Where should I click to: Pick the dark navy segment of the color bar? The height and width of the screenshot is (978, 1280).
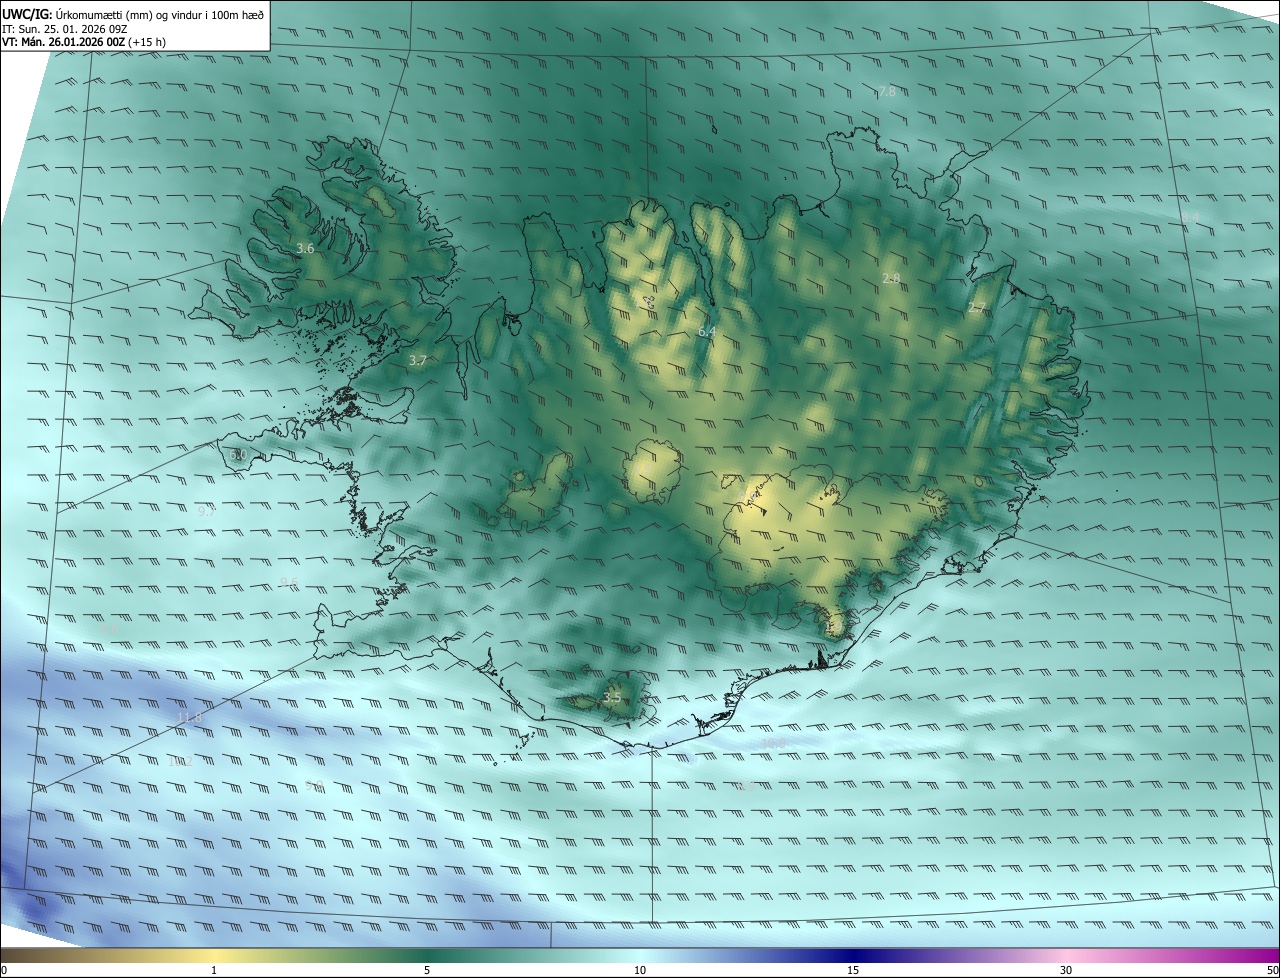tap(853, 955)
